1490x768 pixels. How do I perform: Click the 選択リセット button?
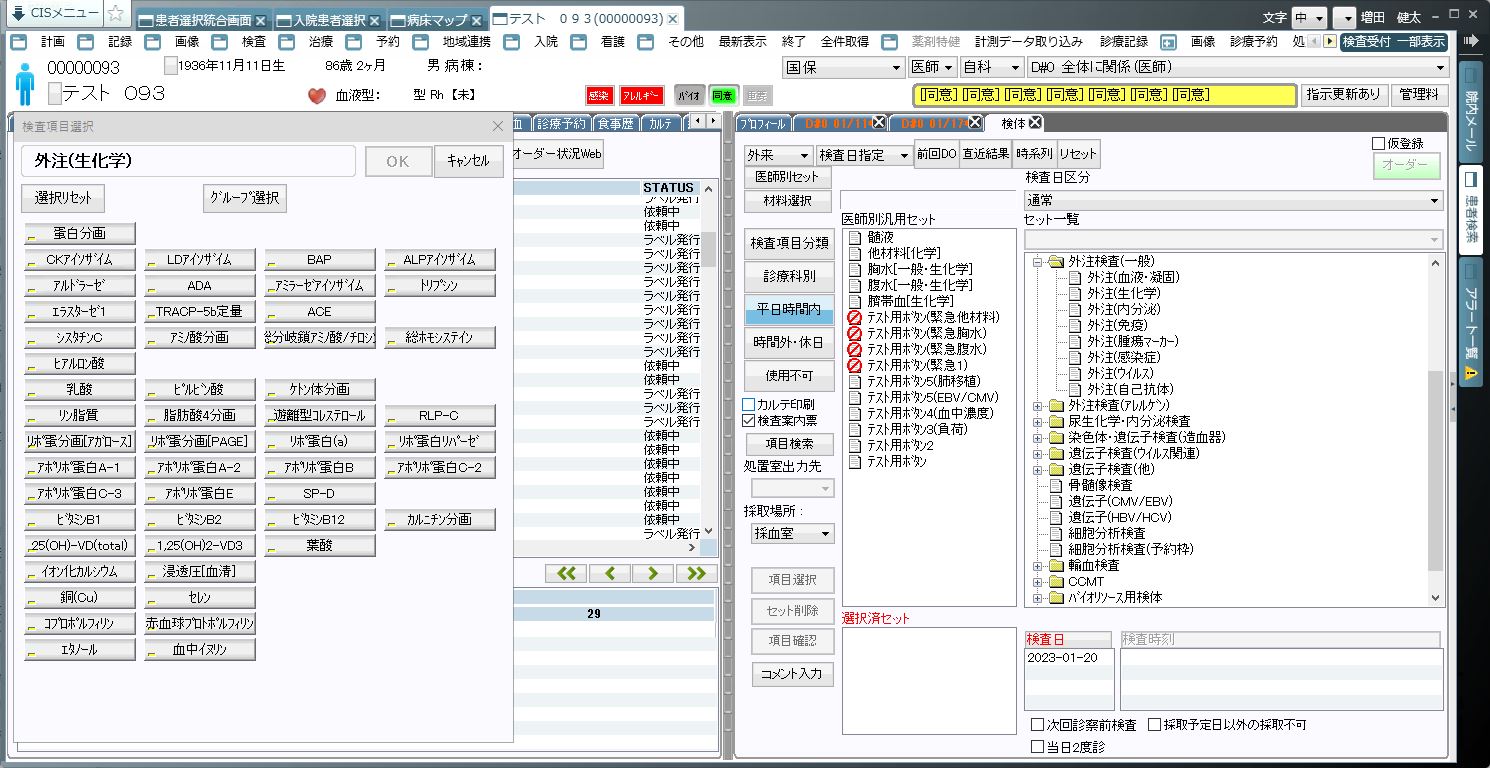(63, 198)
